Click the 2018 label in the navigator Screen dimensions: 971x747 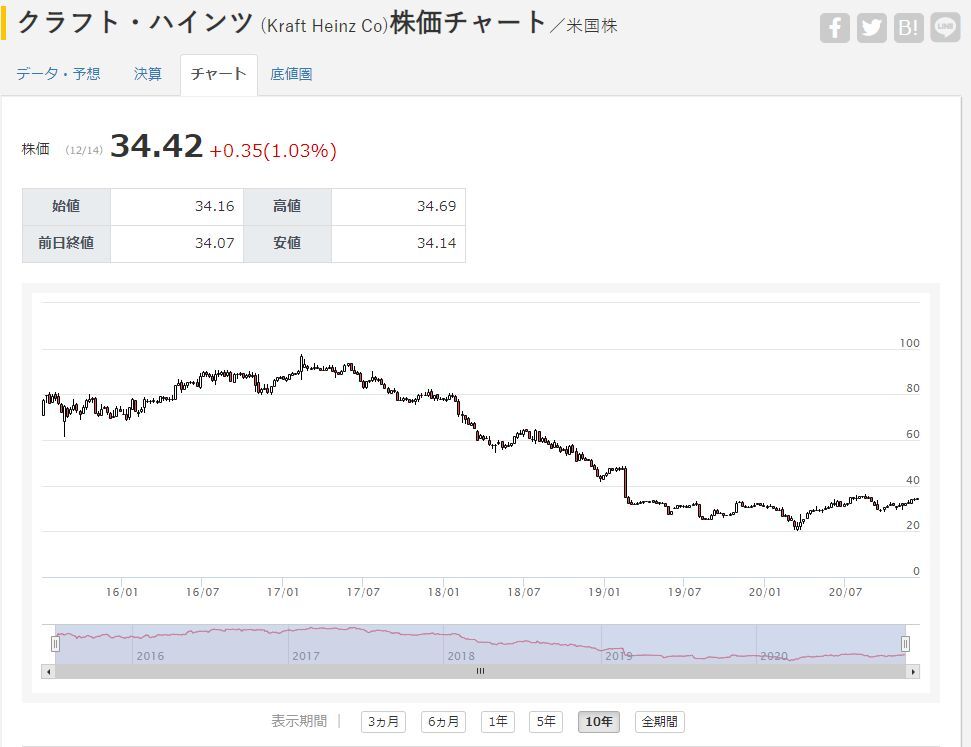click(461, 656)
